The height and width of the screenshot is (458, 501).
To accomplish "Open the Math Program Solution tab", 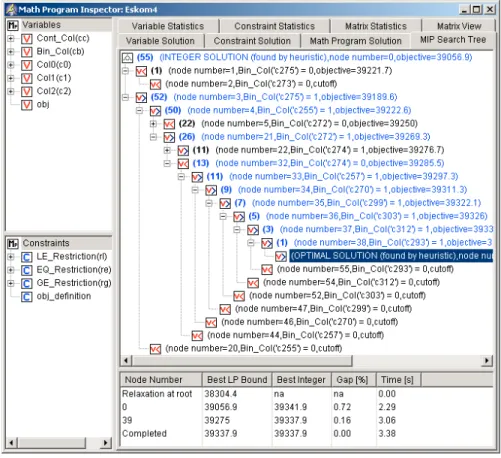I will click(355, 41).
